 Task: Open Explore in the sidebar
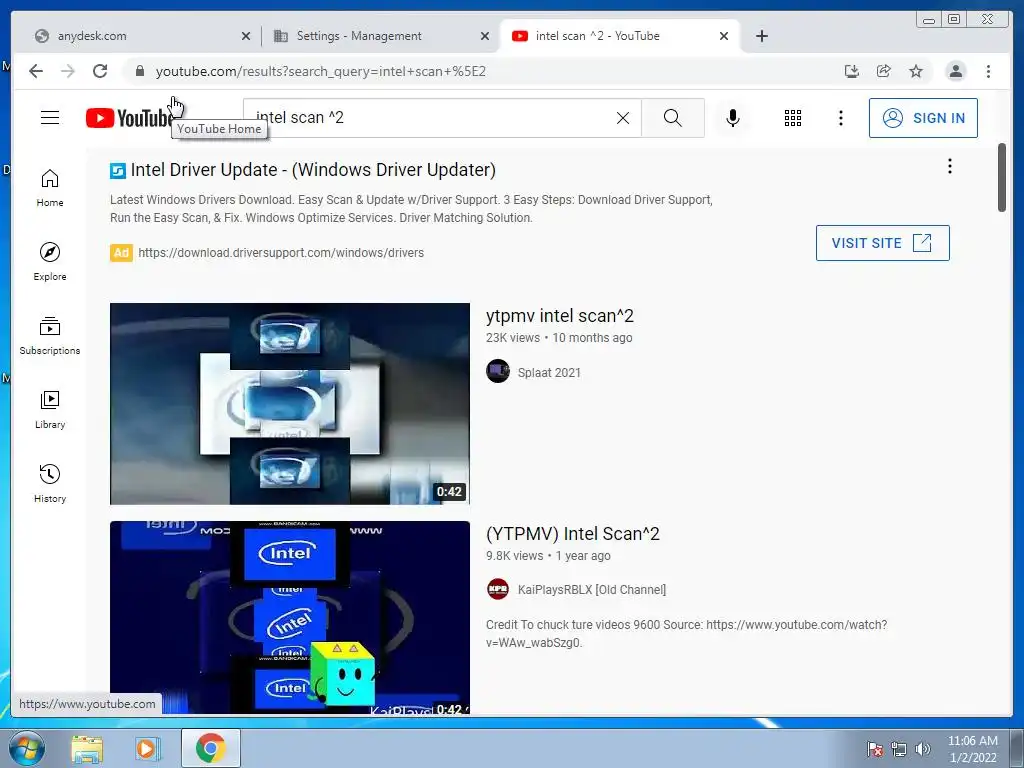pyautogui.click(x=50, y=262)
